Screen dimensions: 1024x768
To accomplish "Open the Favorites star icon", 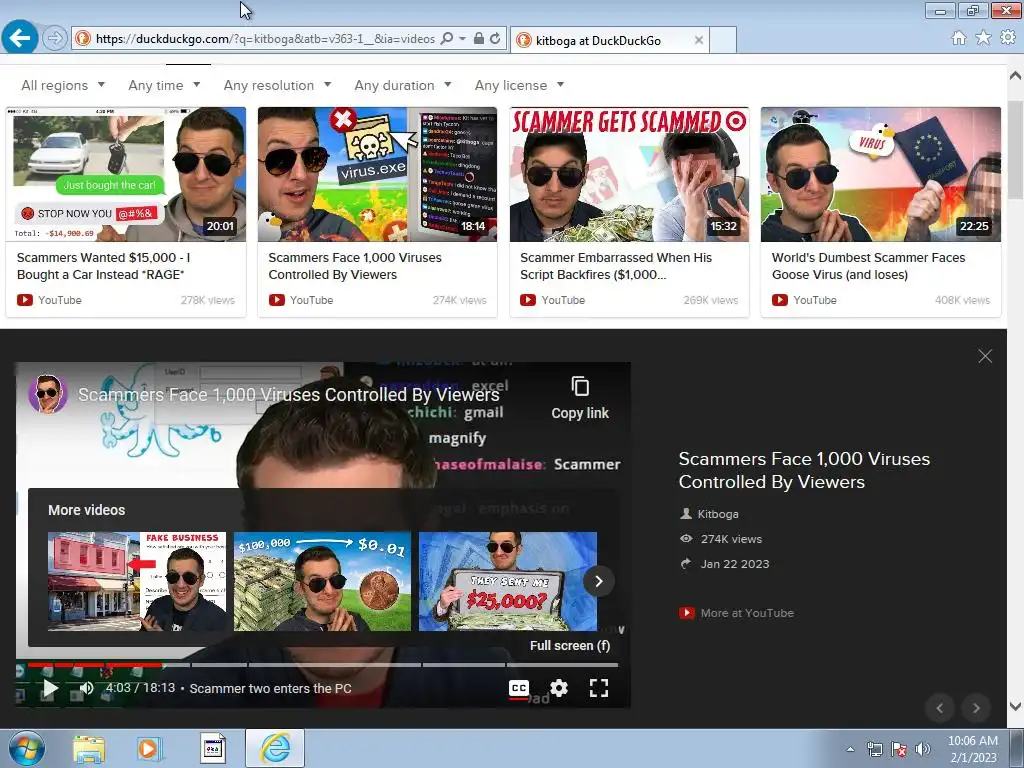I will [x=983, y=38].
